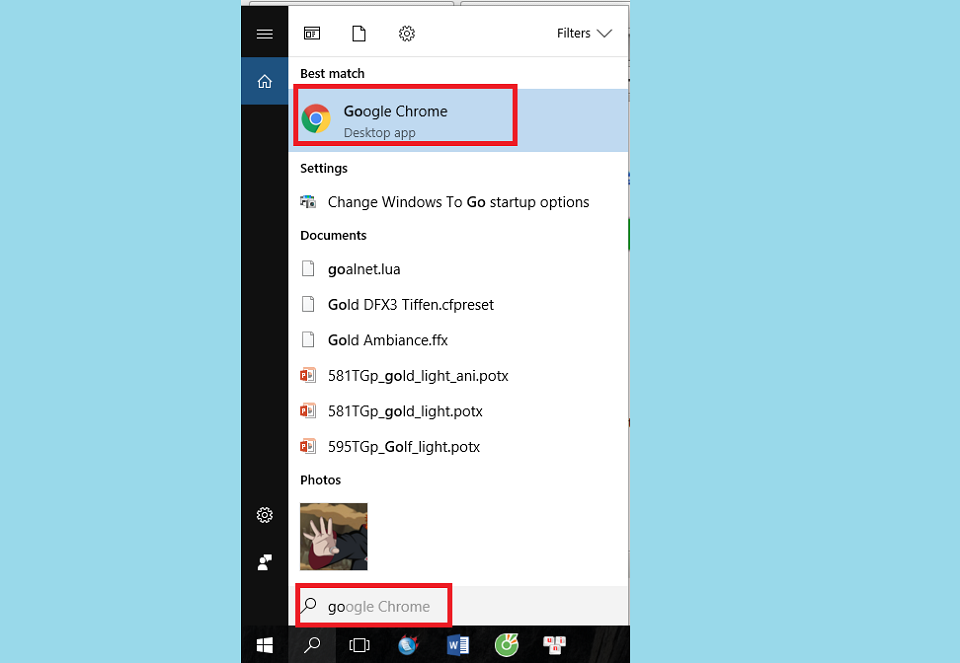The width and height of the screenshot is (960, 663).
Task: Expand the Filters dropdown
Action: click(584, 33)
